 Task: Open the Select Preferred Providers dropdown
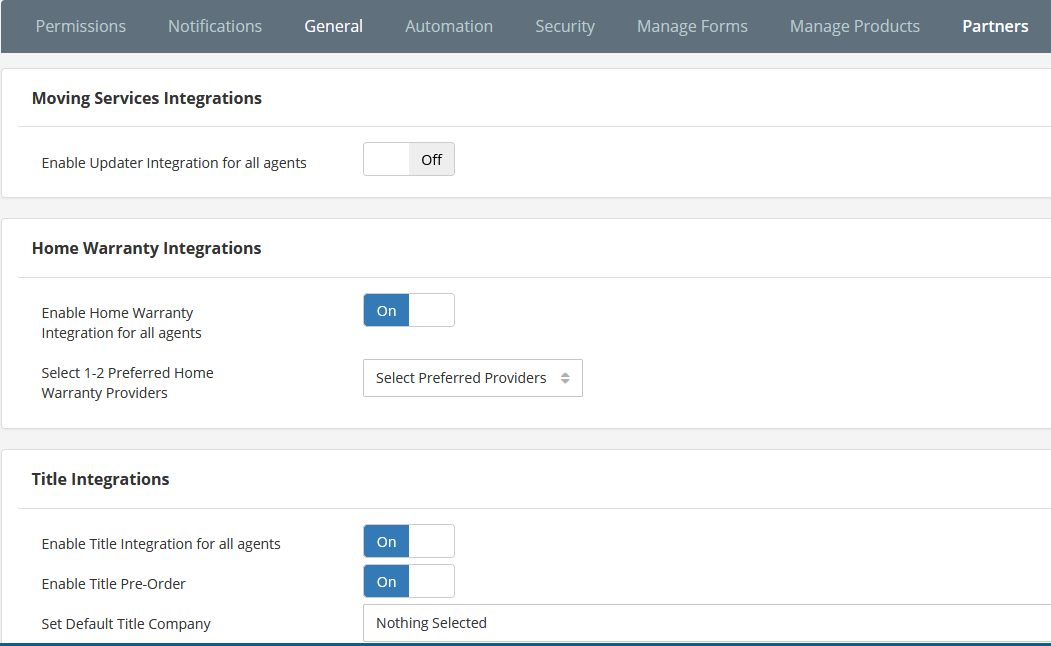click(x=472, y=378)
